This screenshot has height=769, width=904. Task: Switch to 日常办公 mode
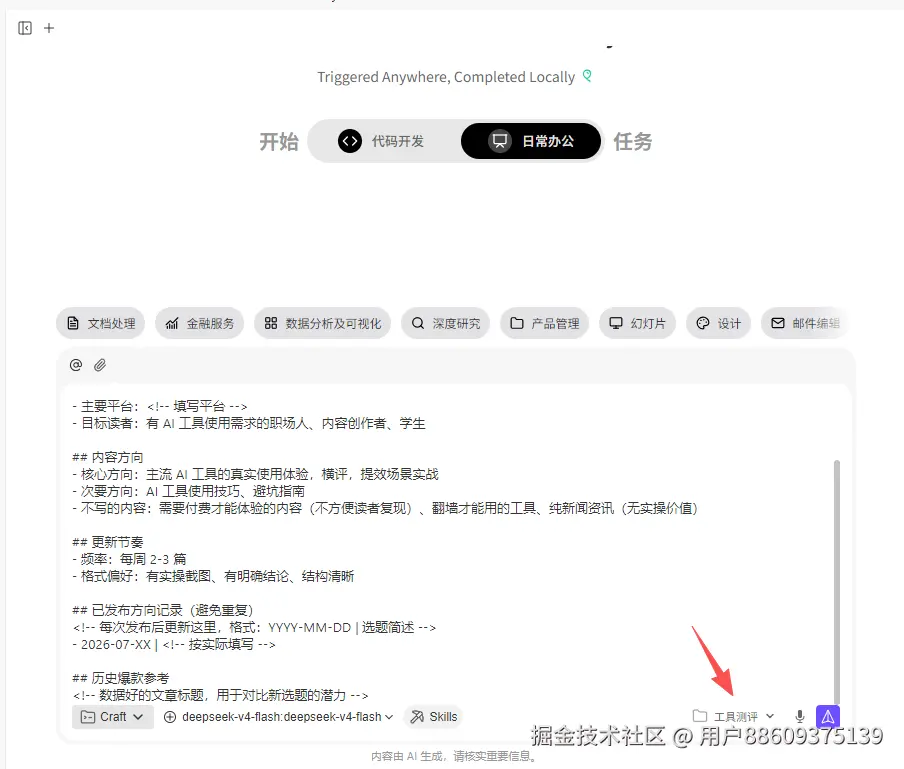pos(531,141)
